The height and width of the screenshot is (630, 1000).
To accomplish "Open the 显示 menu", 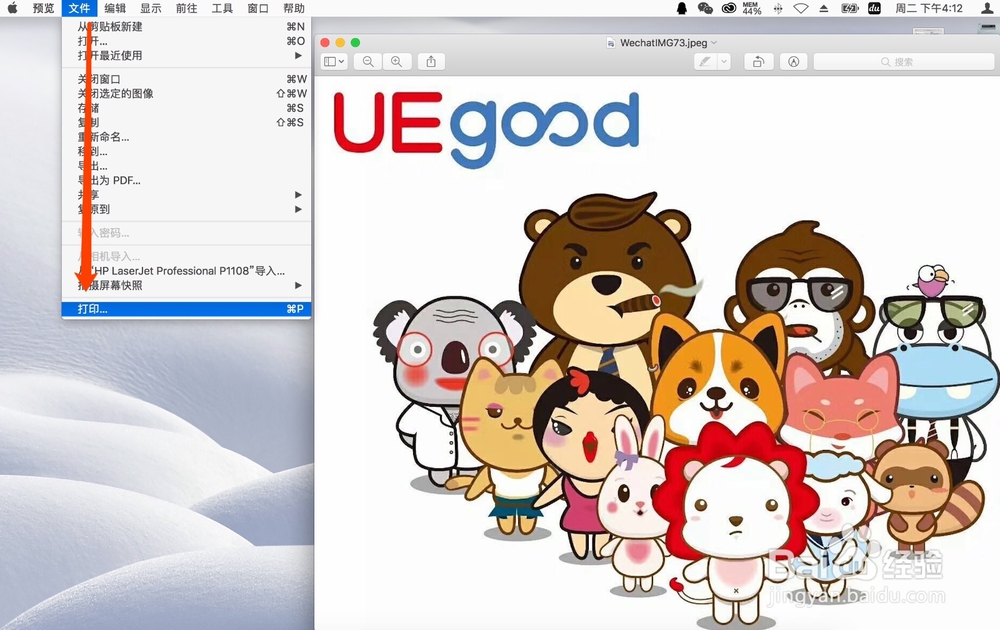I will (151, 8).
